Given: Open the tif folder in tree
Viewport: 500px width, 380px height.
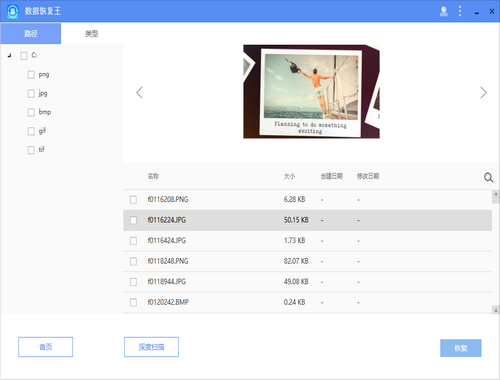Looking at the screenshot, I should point(41,149).
